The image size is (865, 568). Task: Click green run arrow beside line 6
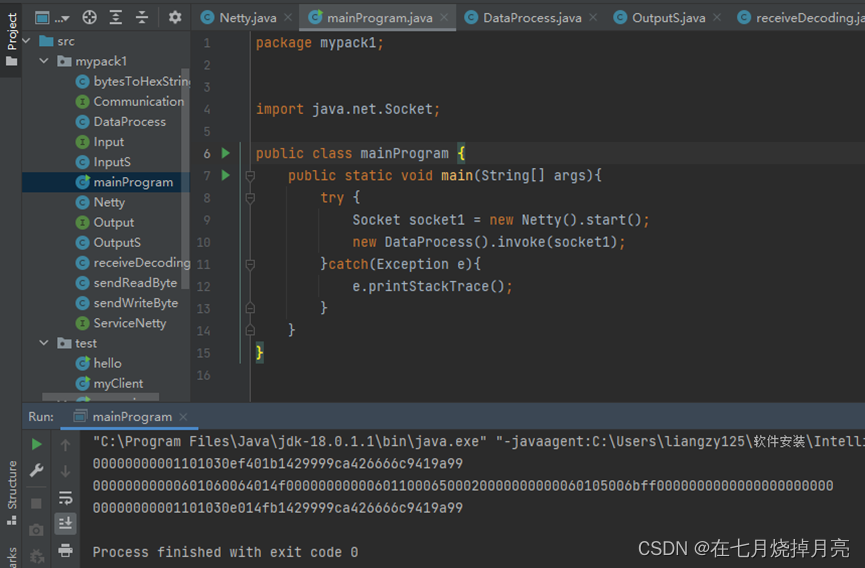(x=226, y=153)
